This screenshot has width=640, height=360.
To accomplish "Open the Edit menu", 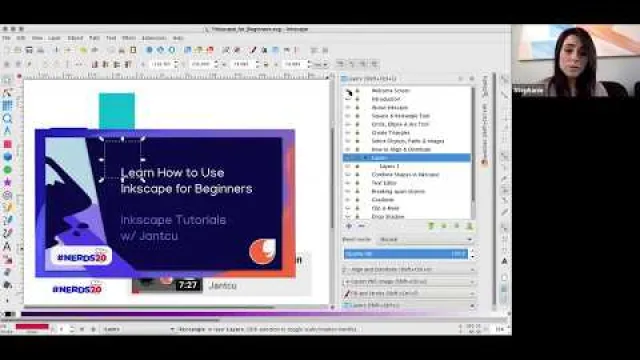I will (x=21, y=38).
